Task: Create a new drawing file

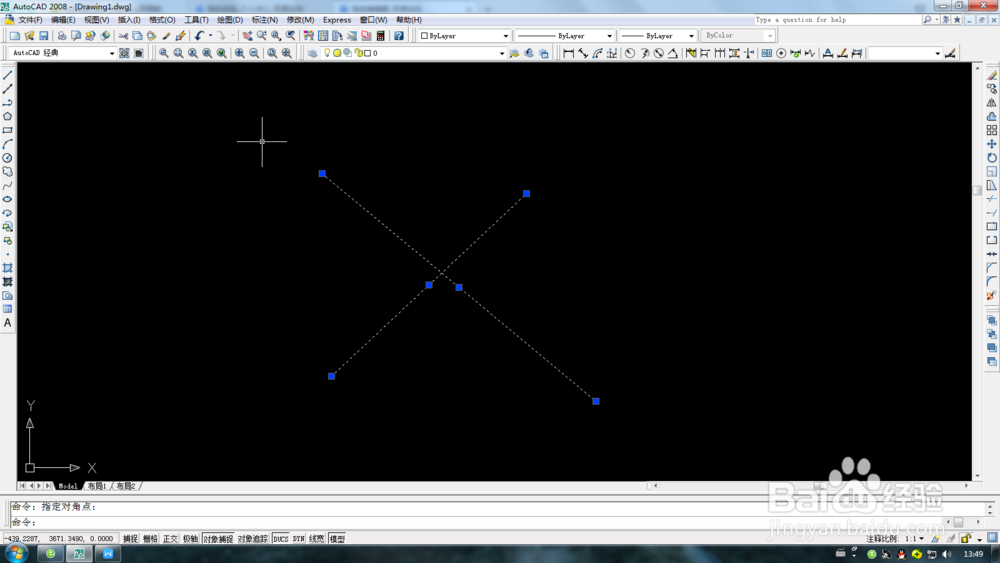Action: [15, 36]
